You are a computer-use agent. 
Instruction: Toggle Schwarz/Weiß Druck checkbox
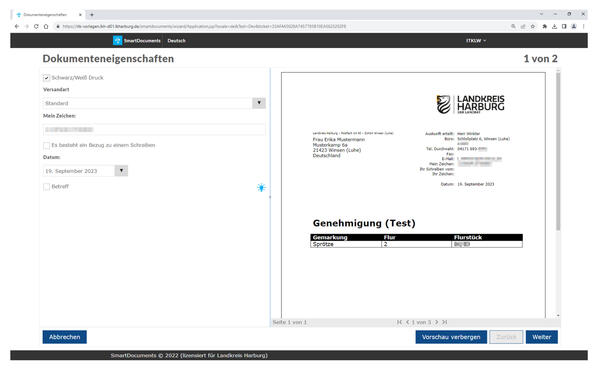click(47, 78)
